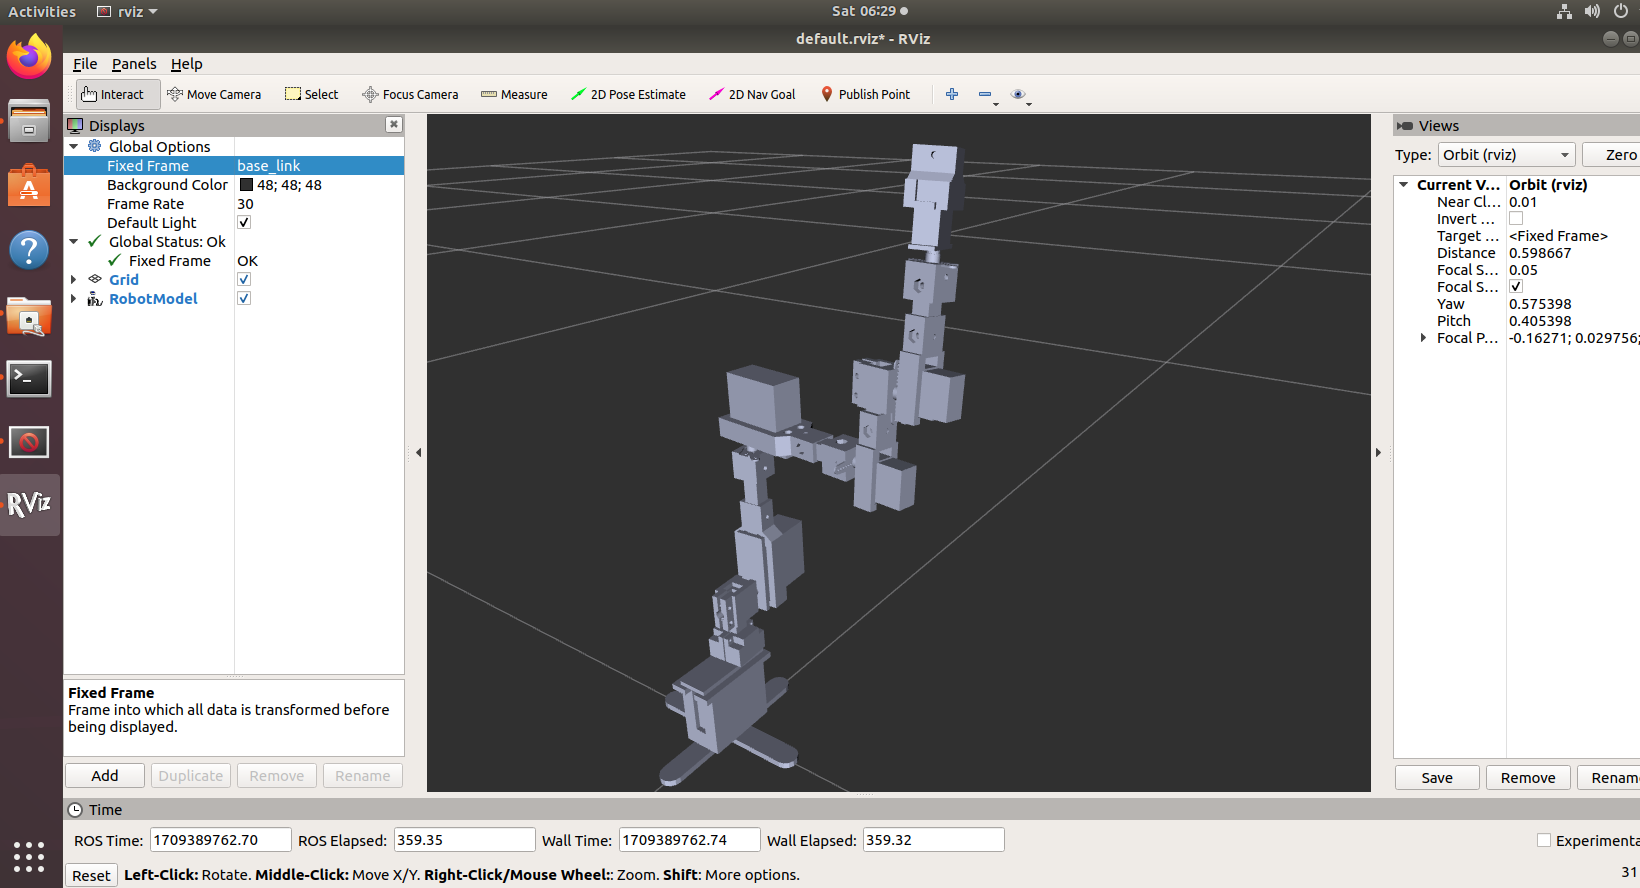Screen dimensions: 1640x888
Task: Uncheck the RobotModel display checkbox
Action: 244,298
